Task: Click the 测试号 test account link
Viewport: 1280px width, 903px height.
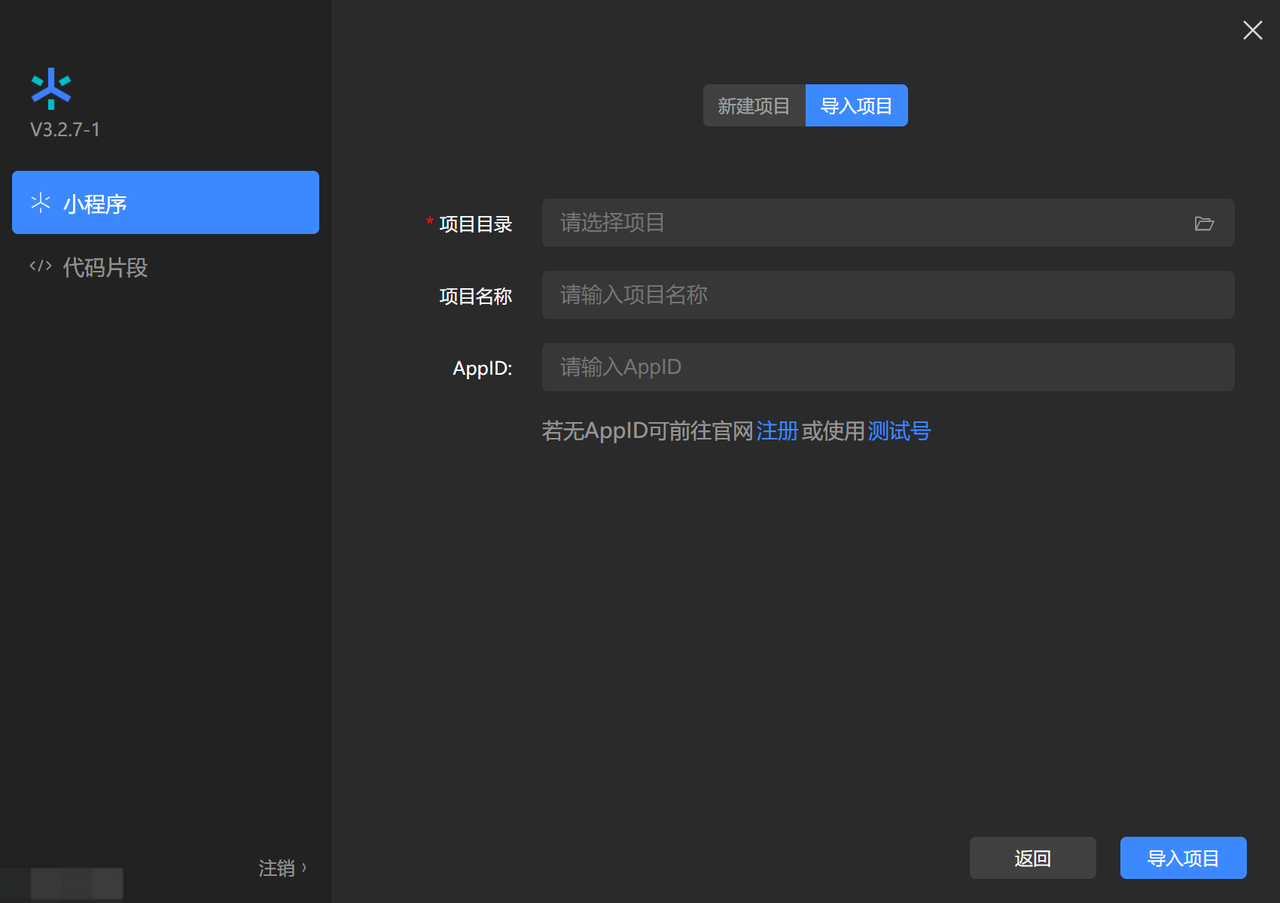Action: [x=899, y=431]
